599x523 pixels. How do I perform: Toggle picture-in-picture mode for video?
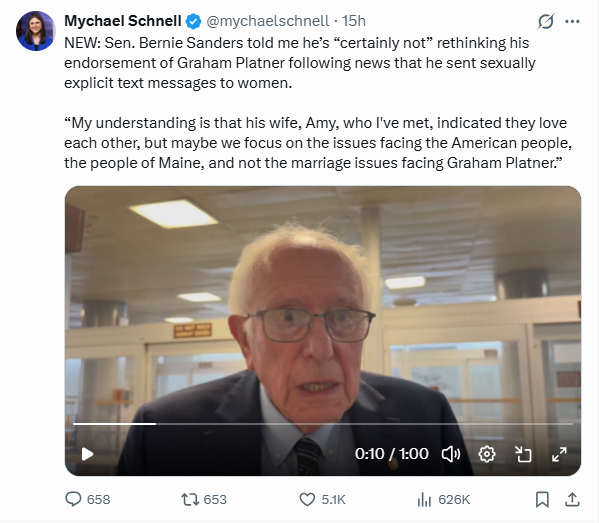(523, 454)
